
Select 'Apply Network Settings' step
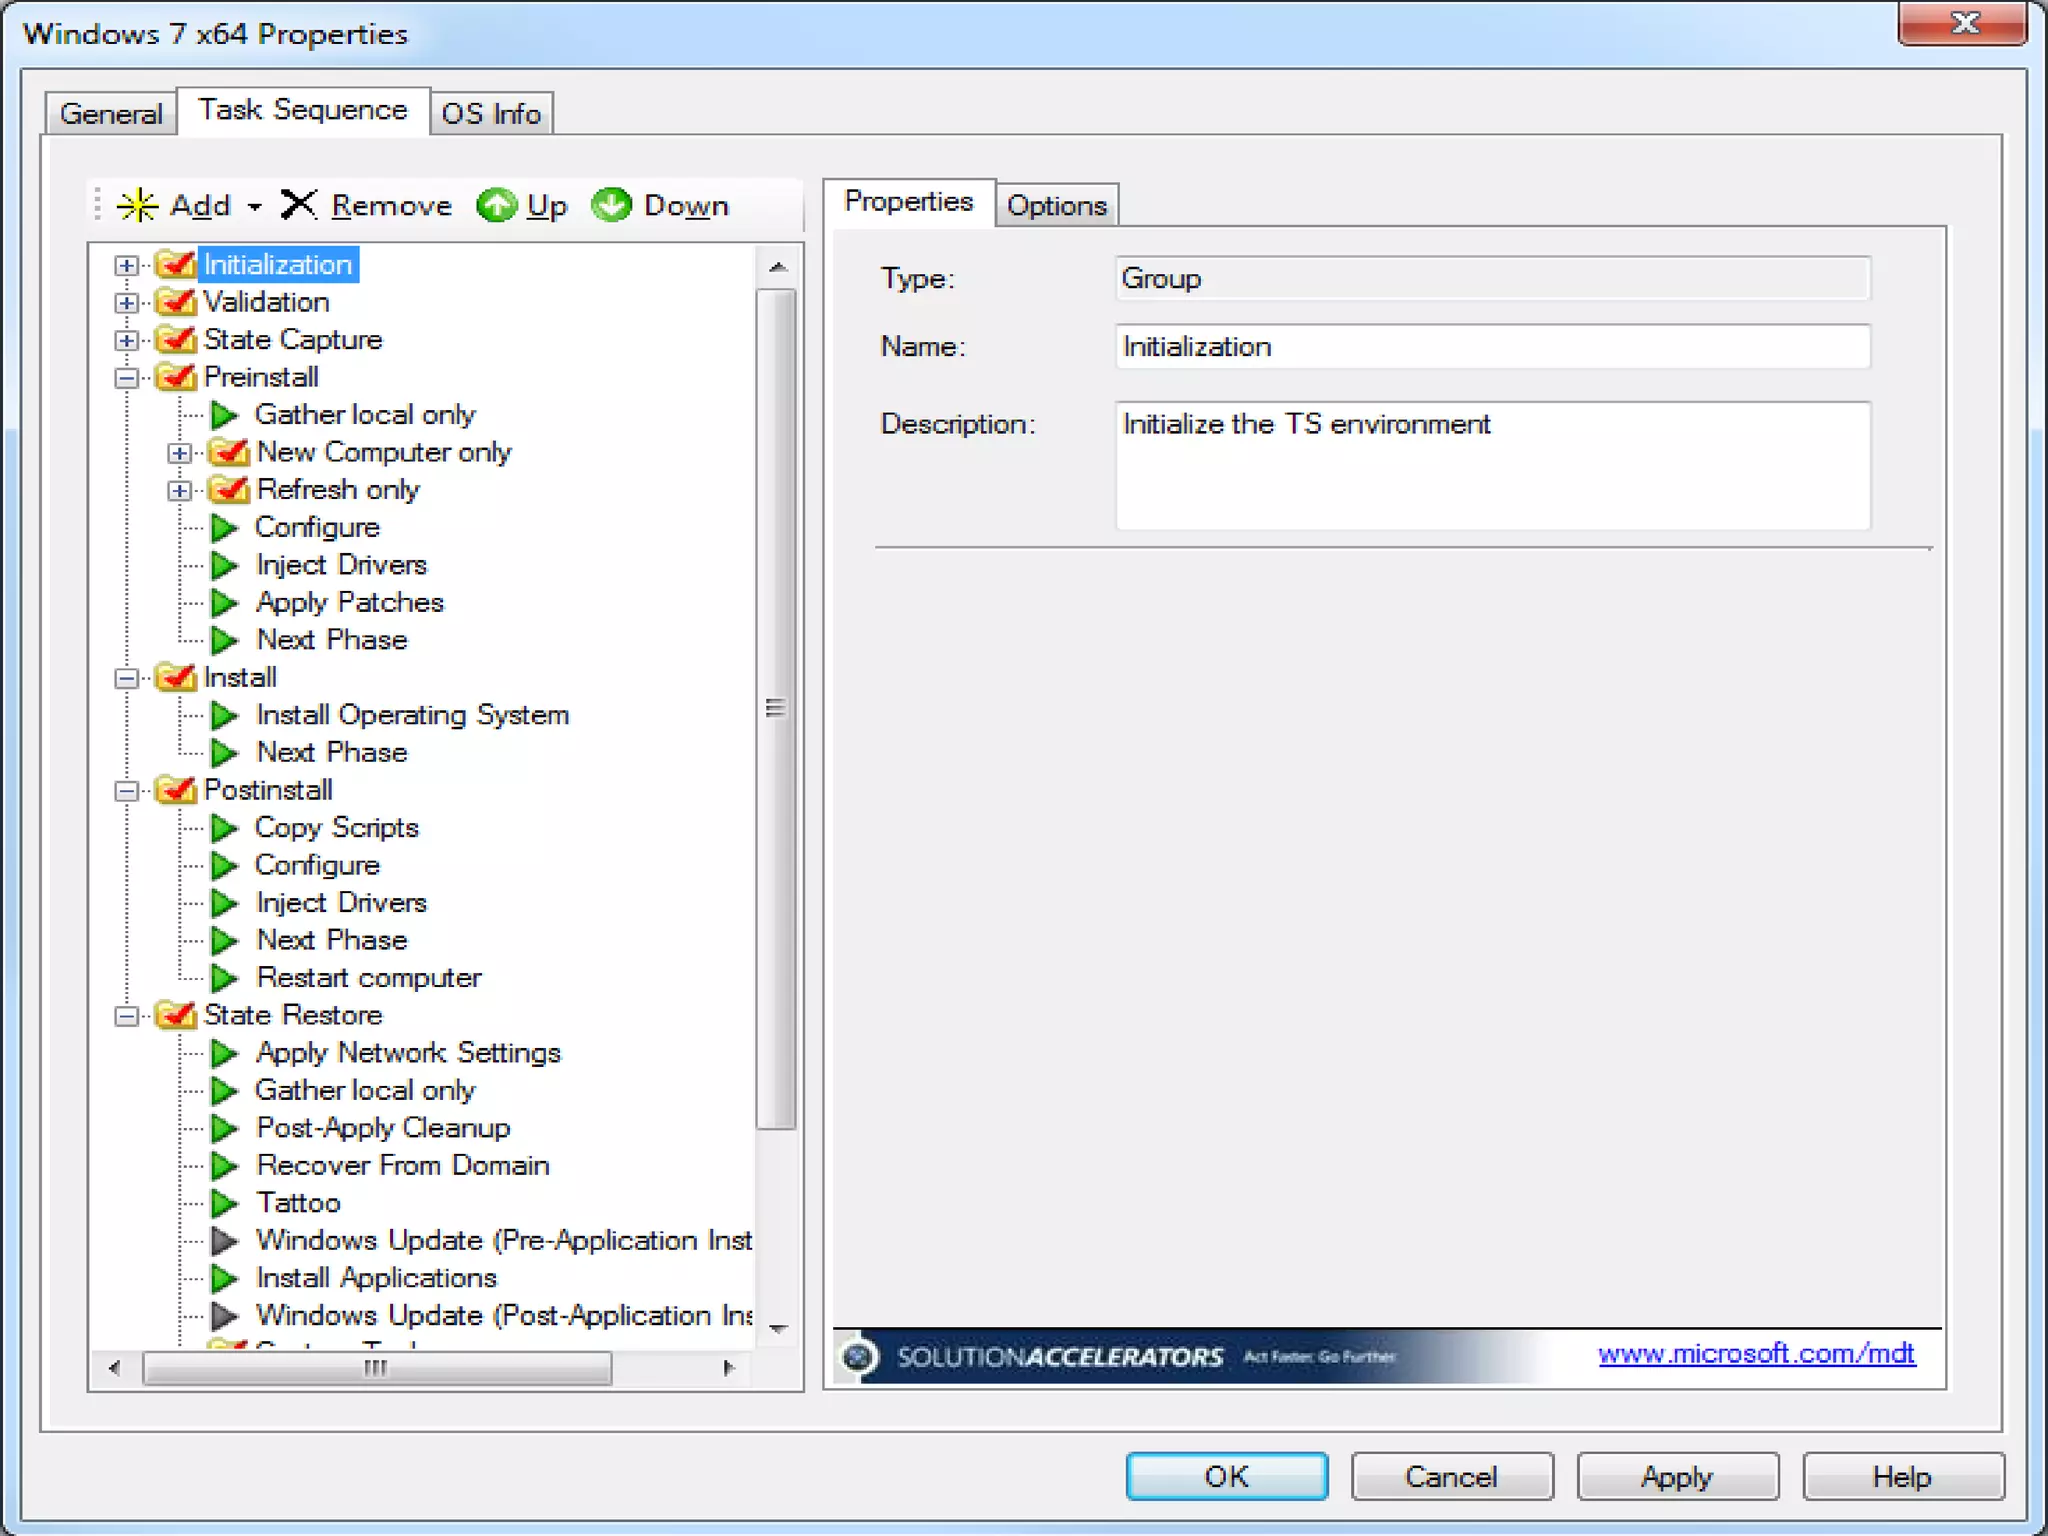pos(408,1053)
